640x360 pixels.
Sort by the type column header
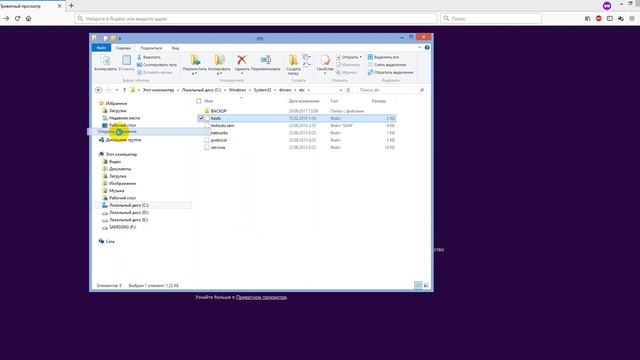tap(334, 101)
